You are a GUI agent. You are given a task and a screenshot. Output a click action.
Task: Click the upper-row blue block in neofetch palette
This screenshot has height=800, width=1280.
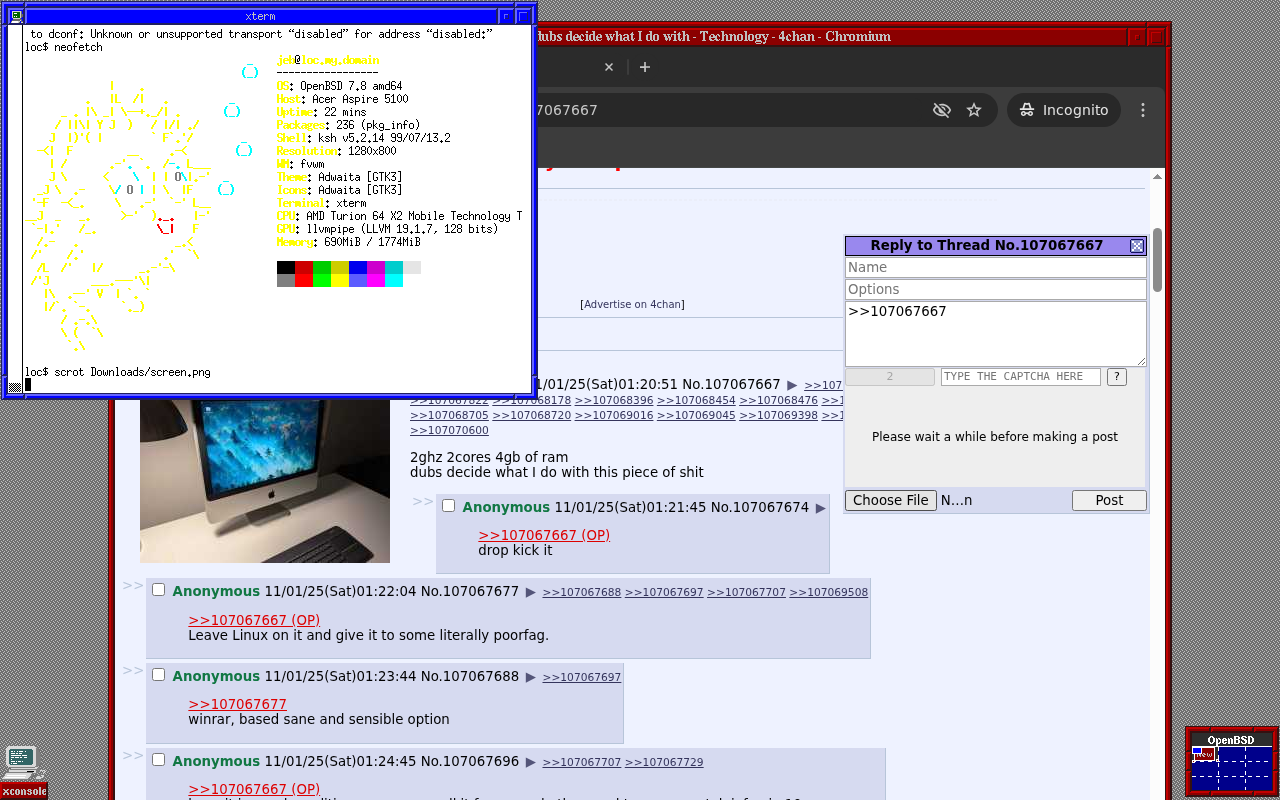pos(358,267)
